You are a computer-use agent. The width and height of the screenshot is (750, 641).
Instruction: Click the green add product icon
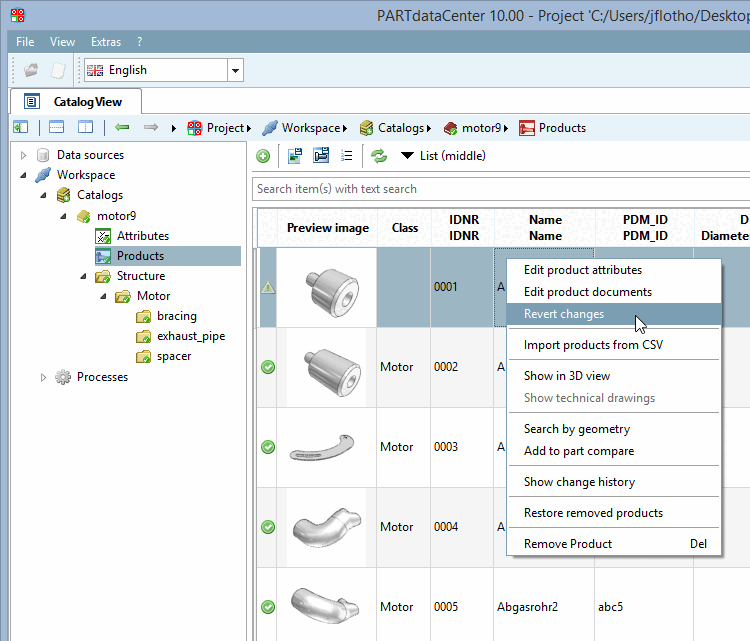pos(263,156)
